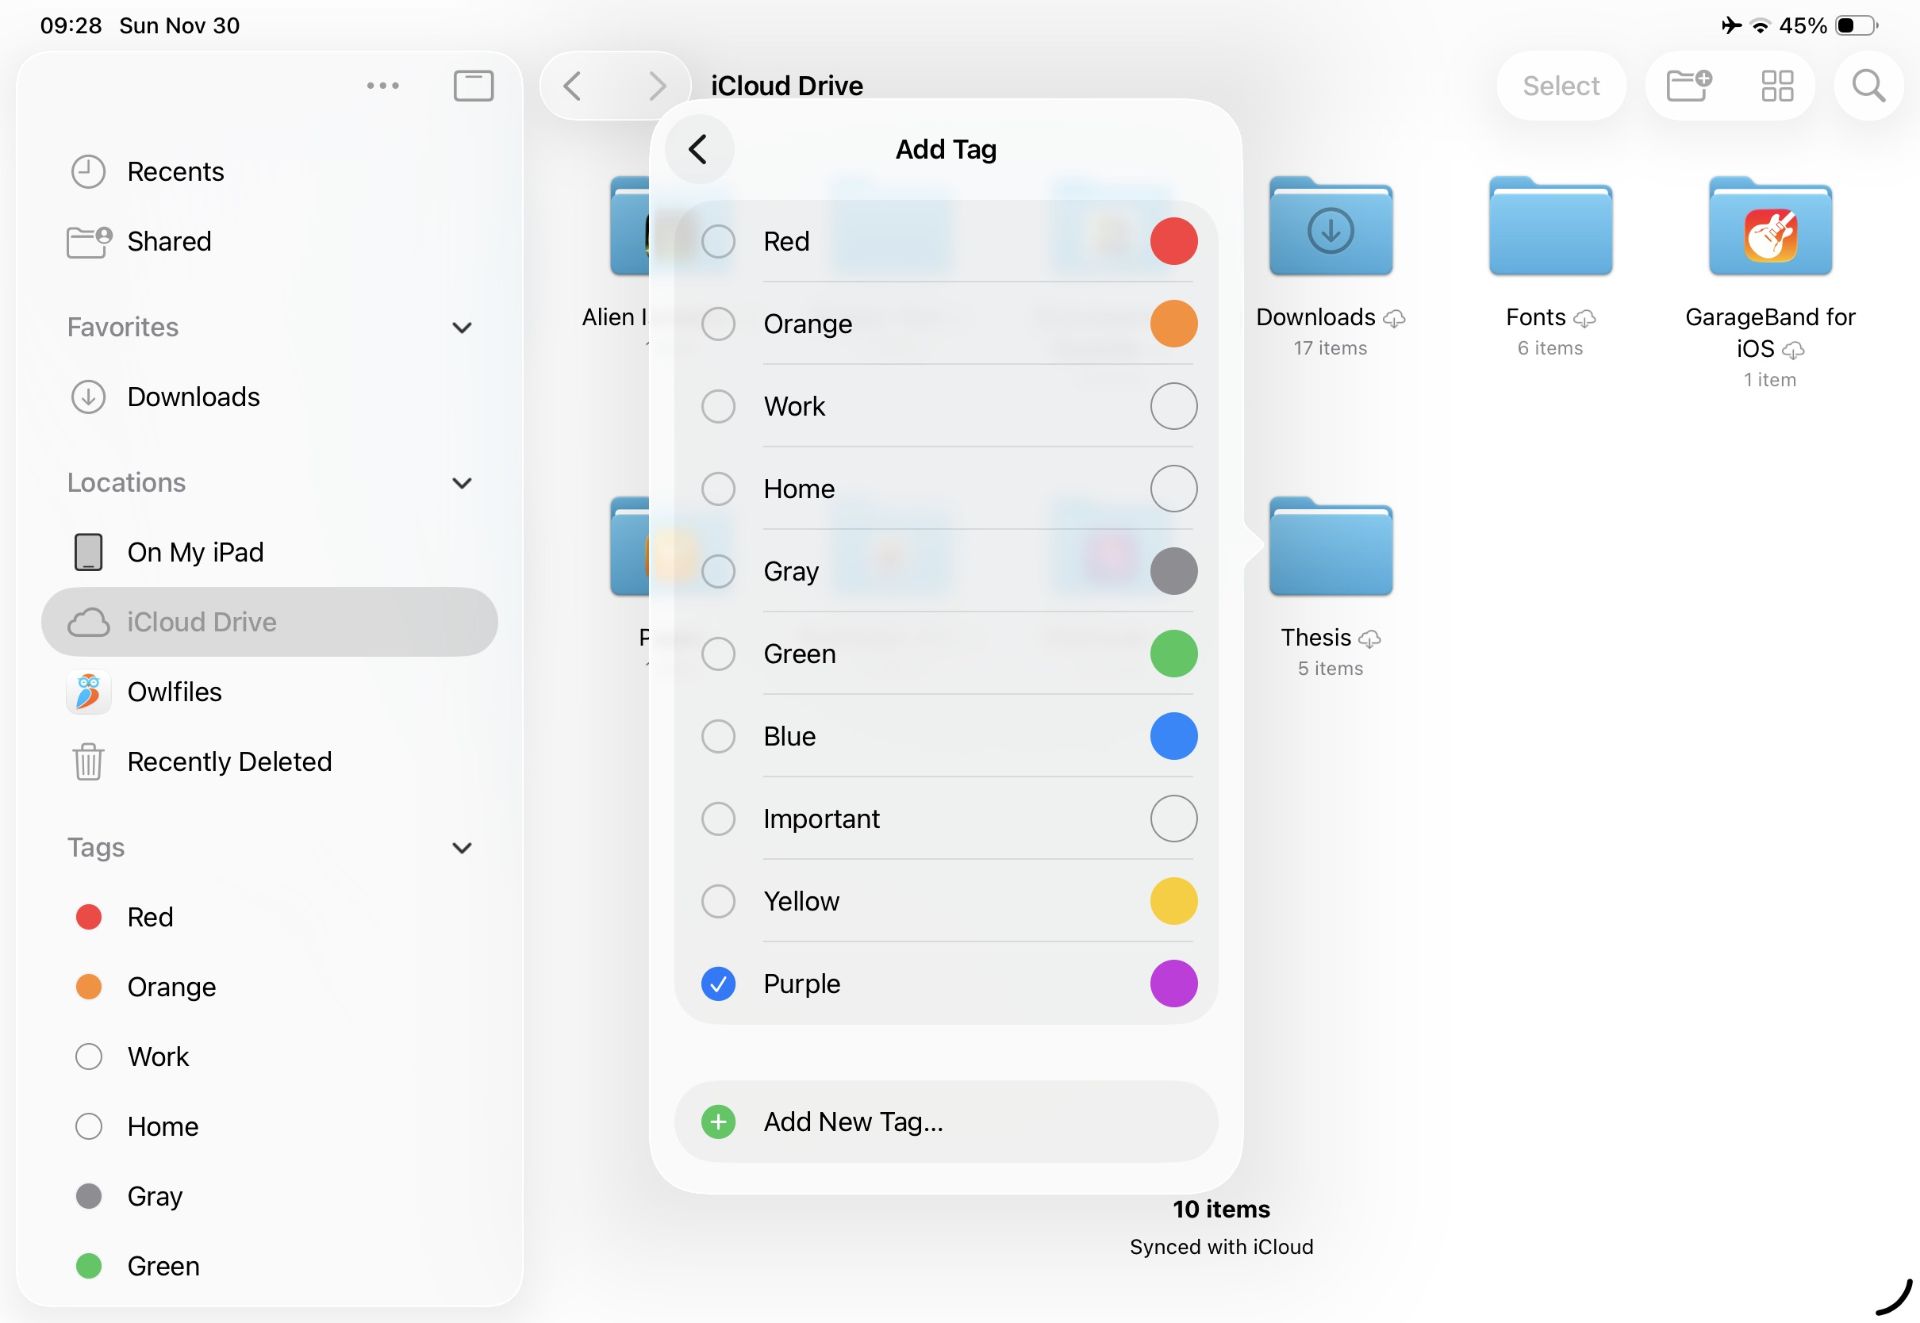This screenshot has height=1323, width=1920.
Task: Collapse the Locations section
Action: (x=462, y=482)
